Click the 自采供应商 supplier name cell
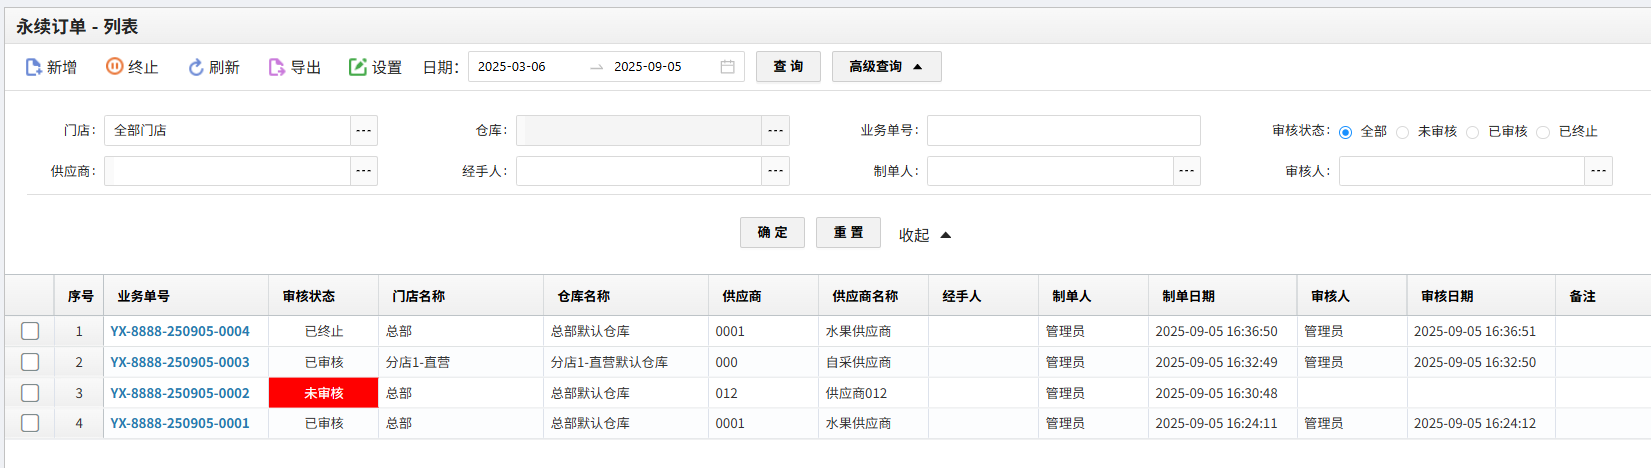 point(874,362)
